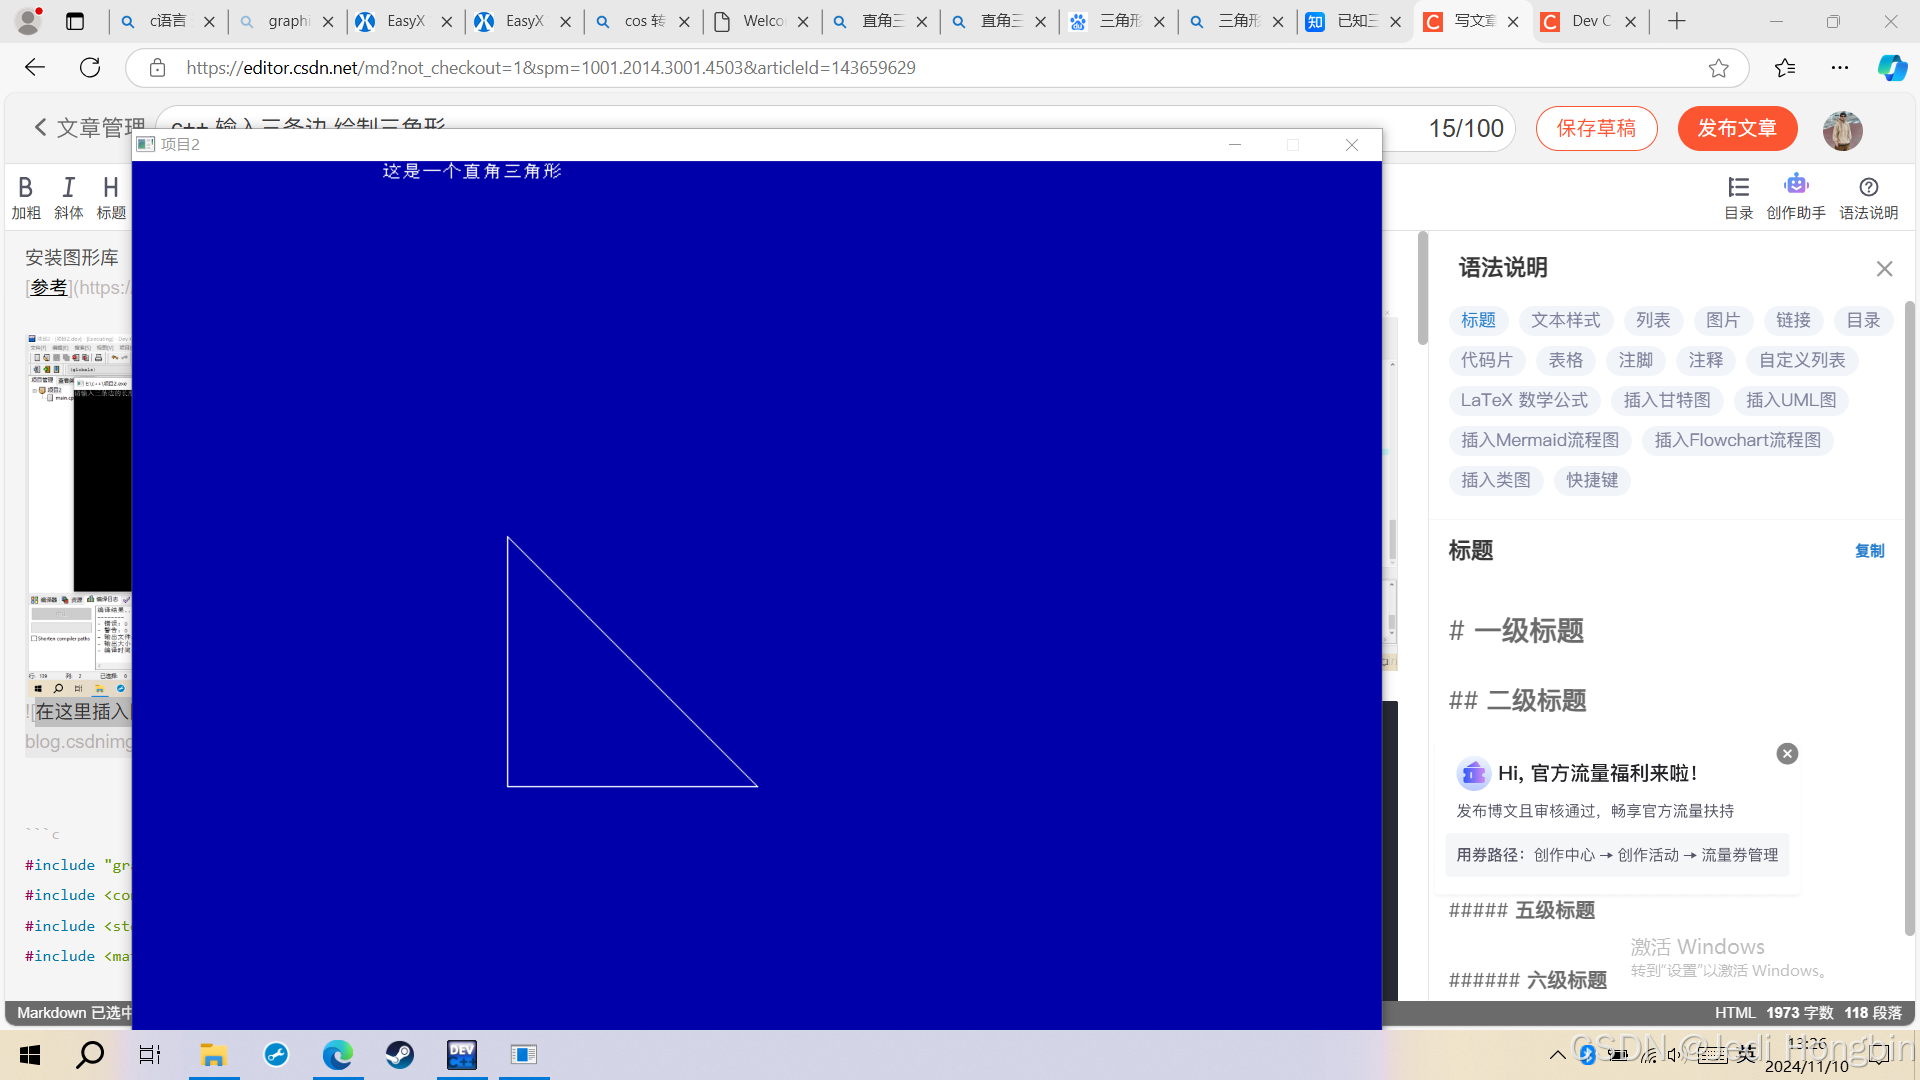Image resolution: width=1920 pixels, height=1080 pixels.
Task: Select the 表格 syntax tag
Action: pyautogui.click(x=1565, y=360)
